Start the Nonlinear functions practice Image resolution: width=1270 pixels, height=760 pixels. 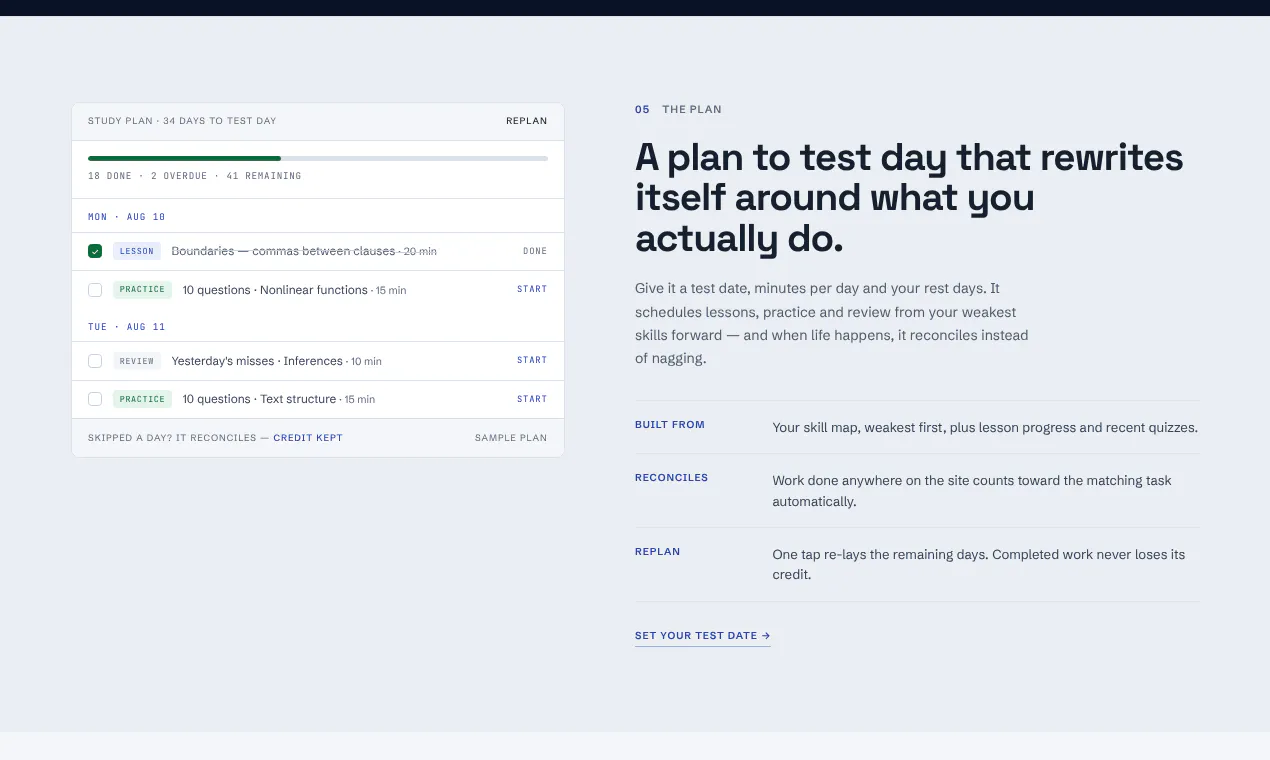coord(532,289)
